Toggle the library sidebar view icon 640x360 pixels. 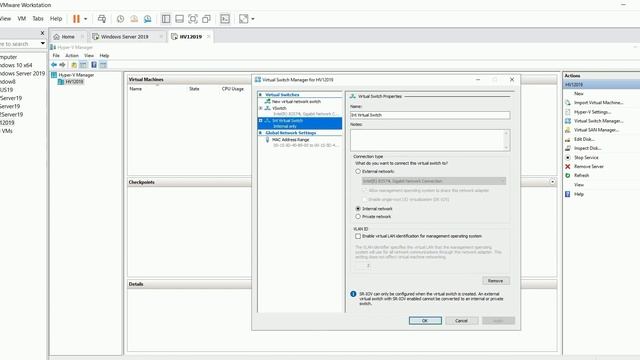coord(166,19)
